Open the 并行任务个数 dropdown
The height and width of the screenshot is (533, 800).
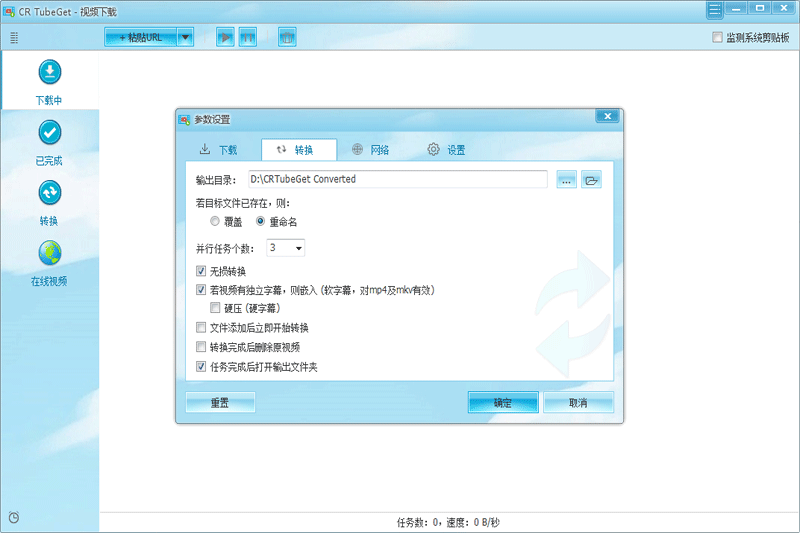286,248
